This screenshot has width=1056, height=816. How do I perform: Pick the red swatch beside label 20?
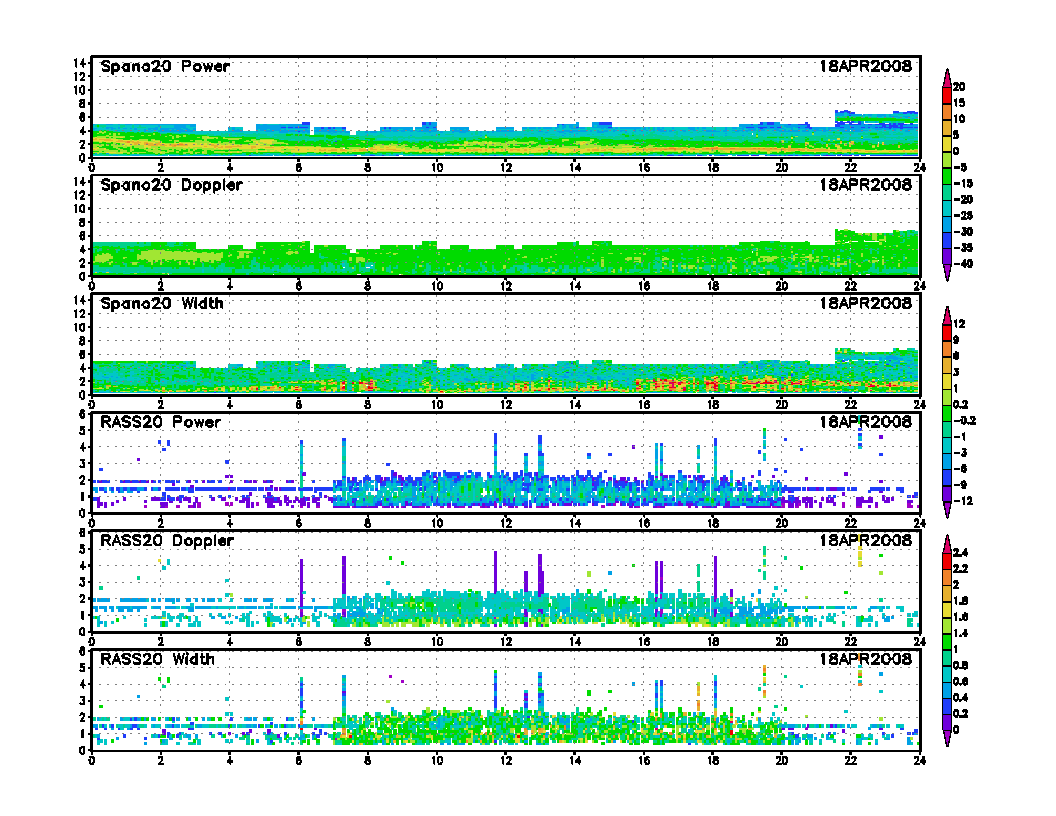tap(947, 94)
